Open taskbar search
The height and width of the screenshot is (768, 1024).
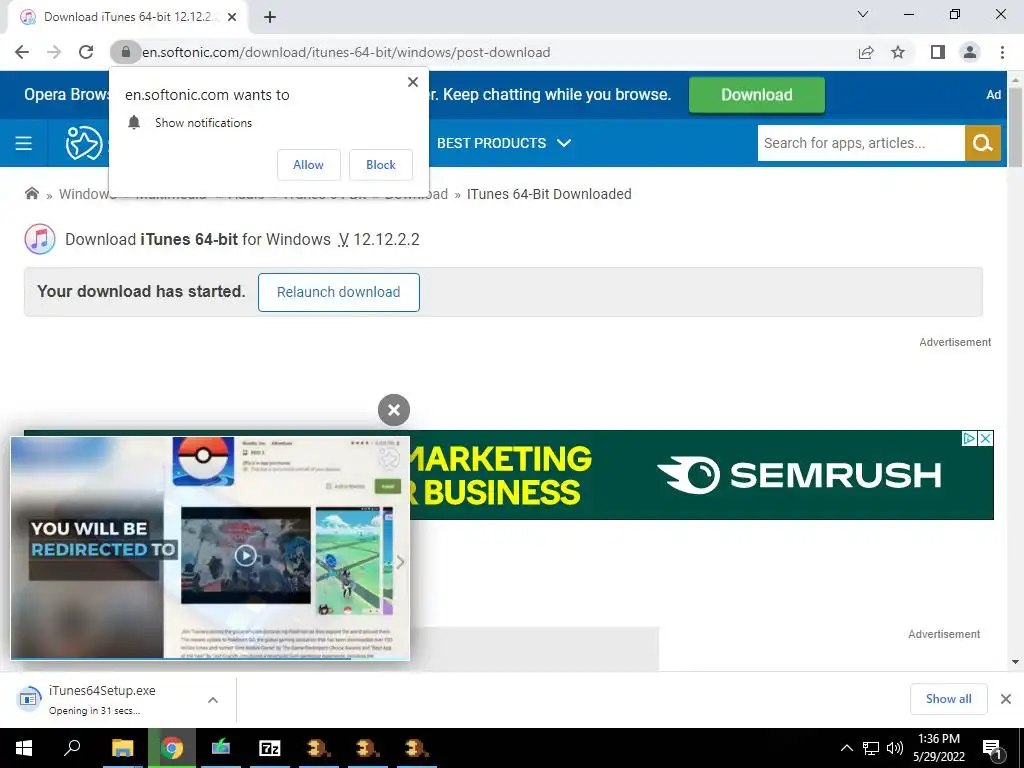[72, 748]
